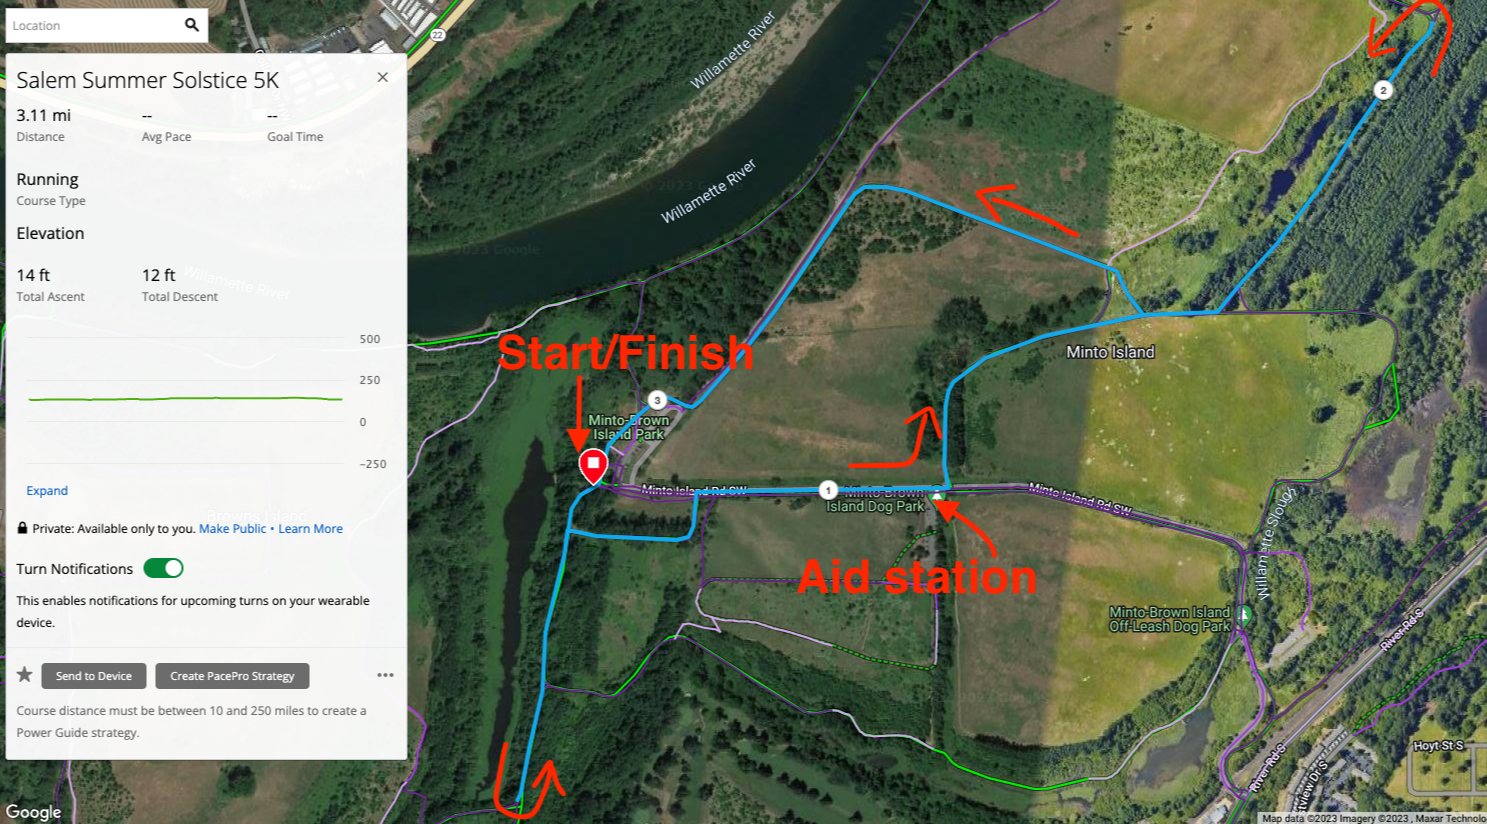The width and height of the screenshot is (1487, 824).
Task: Open the Learn More link
Action: click(310, 529)
